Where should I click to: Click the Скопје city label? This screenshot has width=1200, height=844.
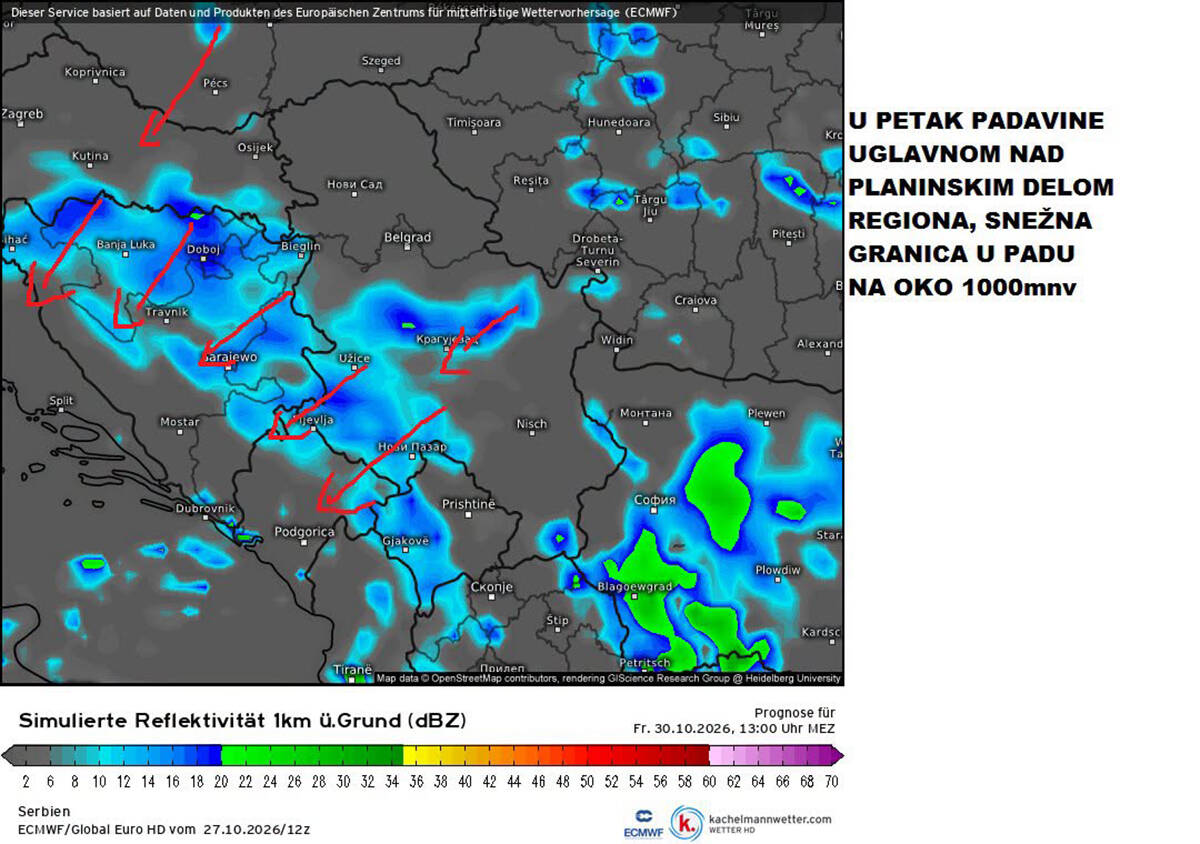coord(491,587)
